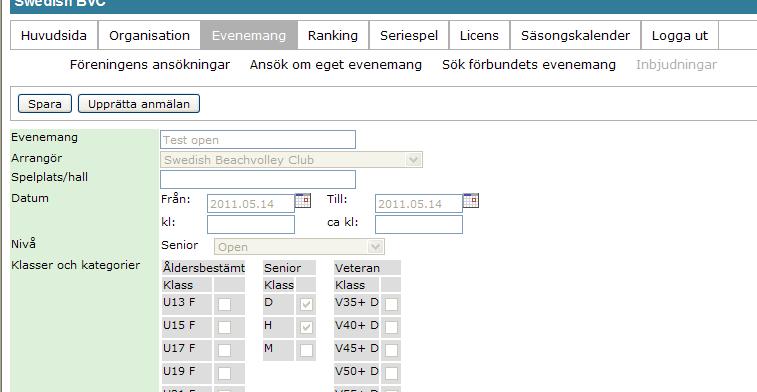Click the Till date field
757x392 pixels.
coord(419,203)
